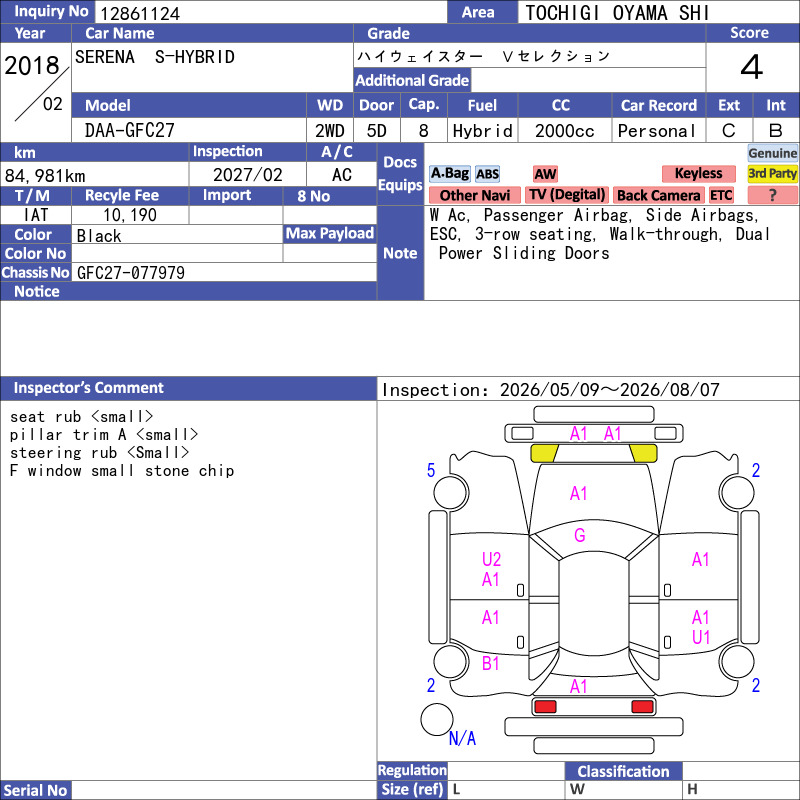The height and width of the screenshot is (800, 800).
Task: Click the ETC equipment badge
Action: click(x=721, y=195)
